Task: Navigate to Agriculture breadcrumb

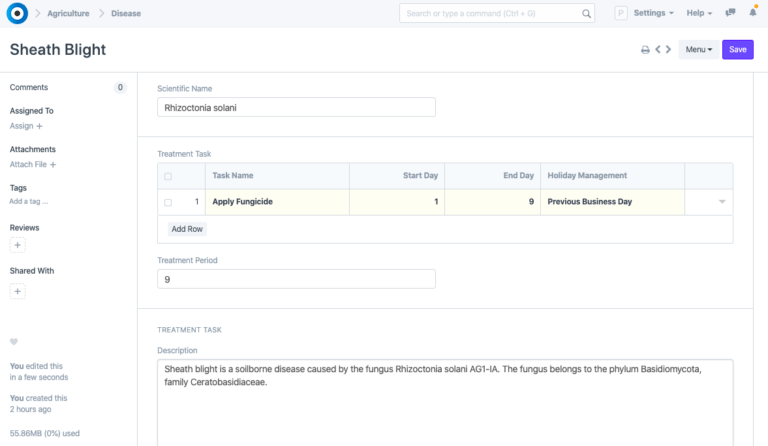Action: coord(68,14)
